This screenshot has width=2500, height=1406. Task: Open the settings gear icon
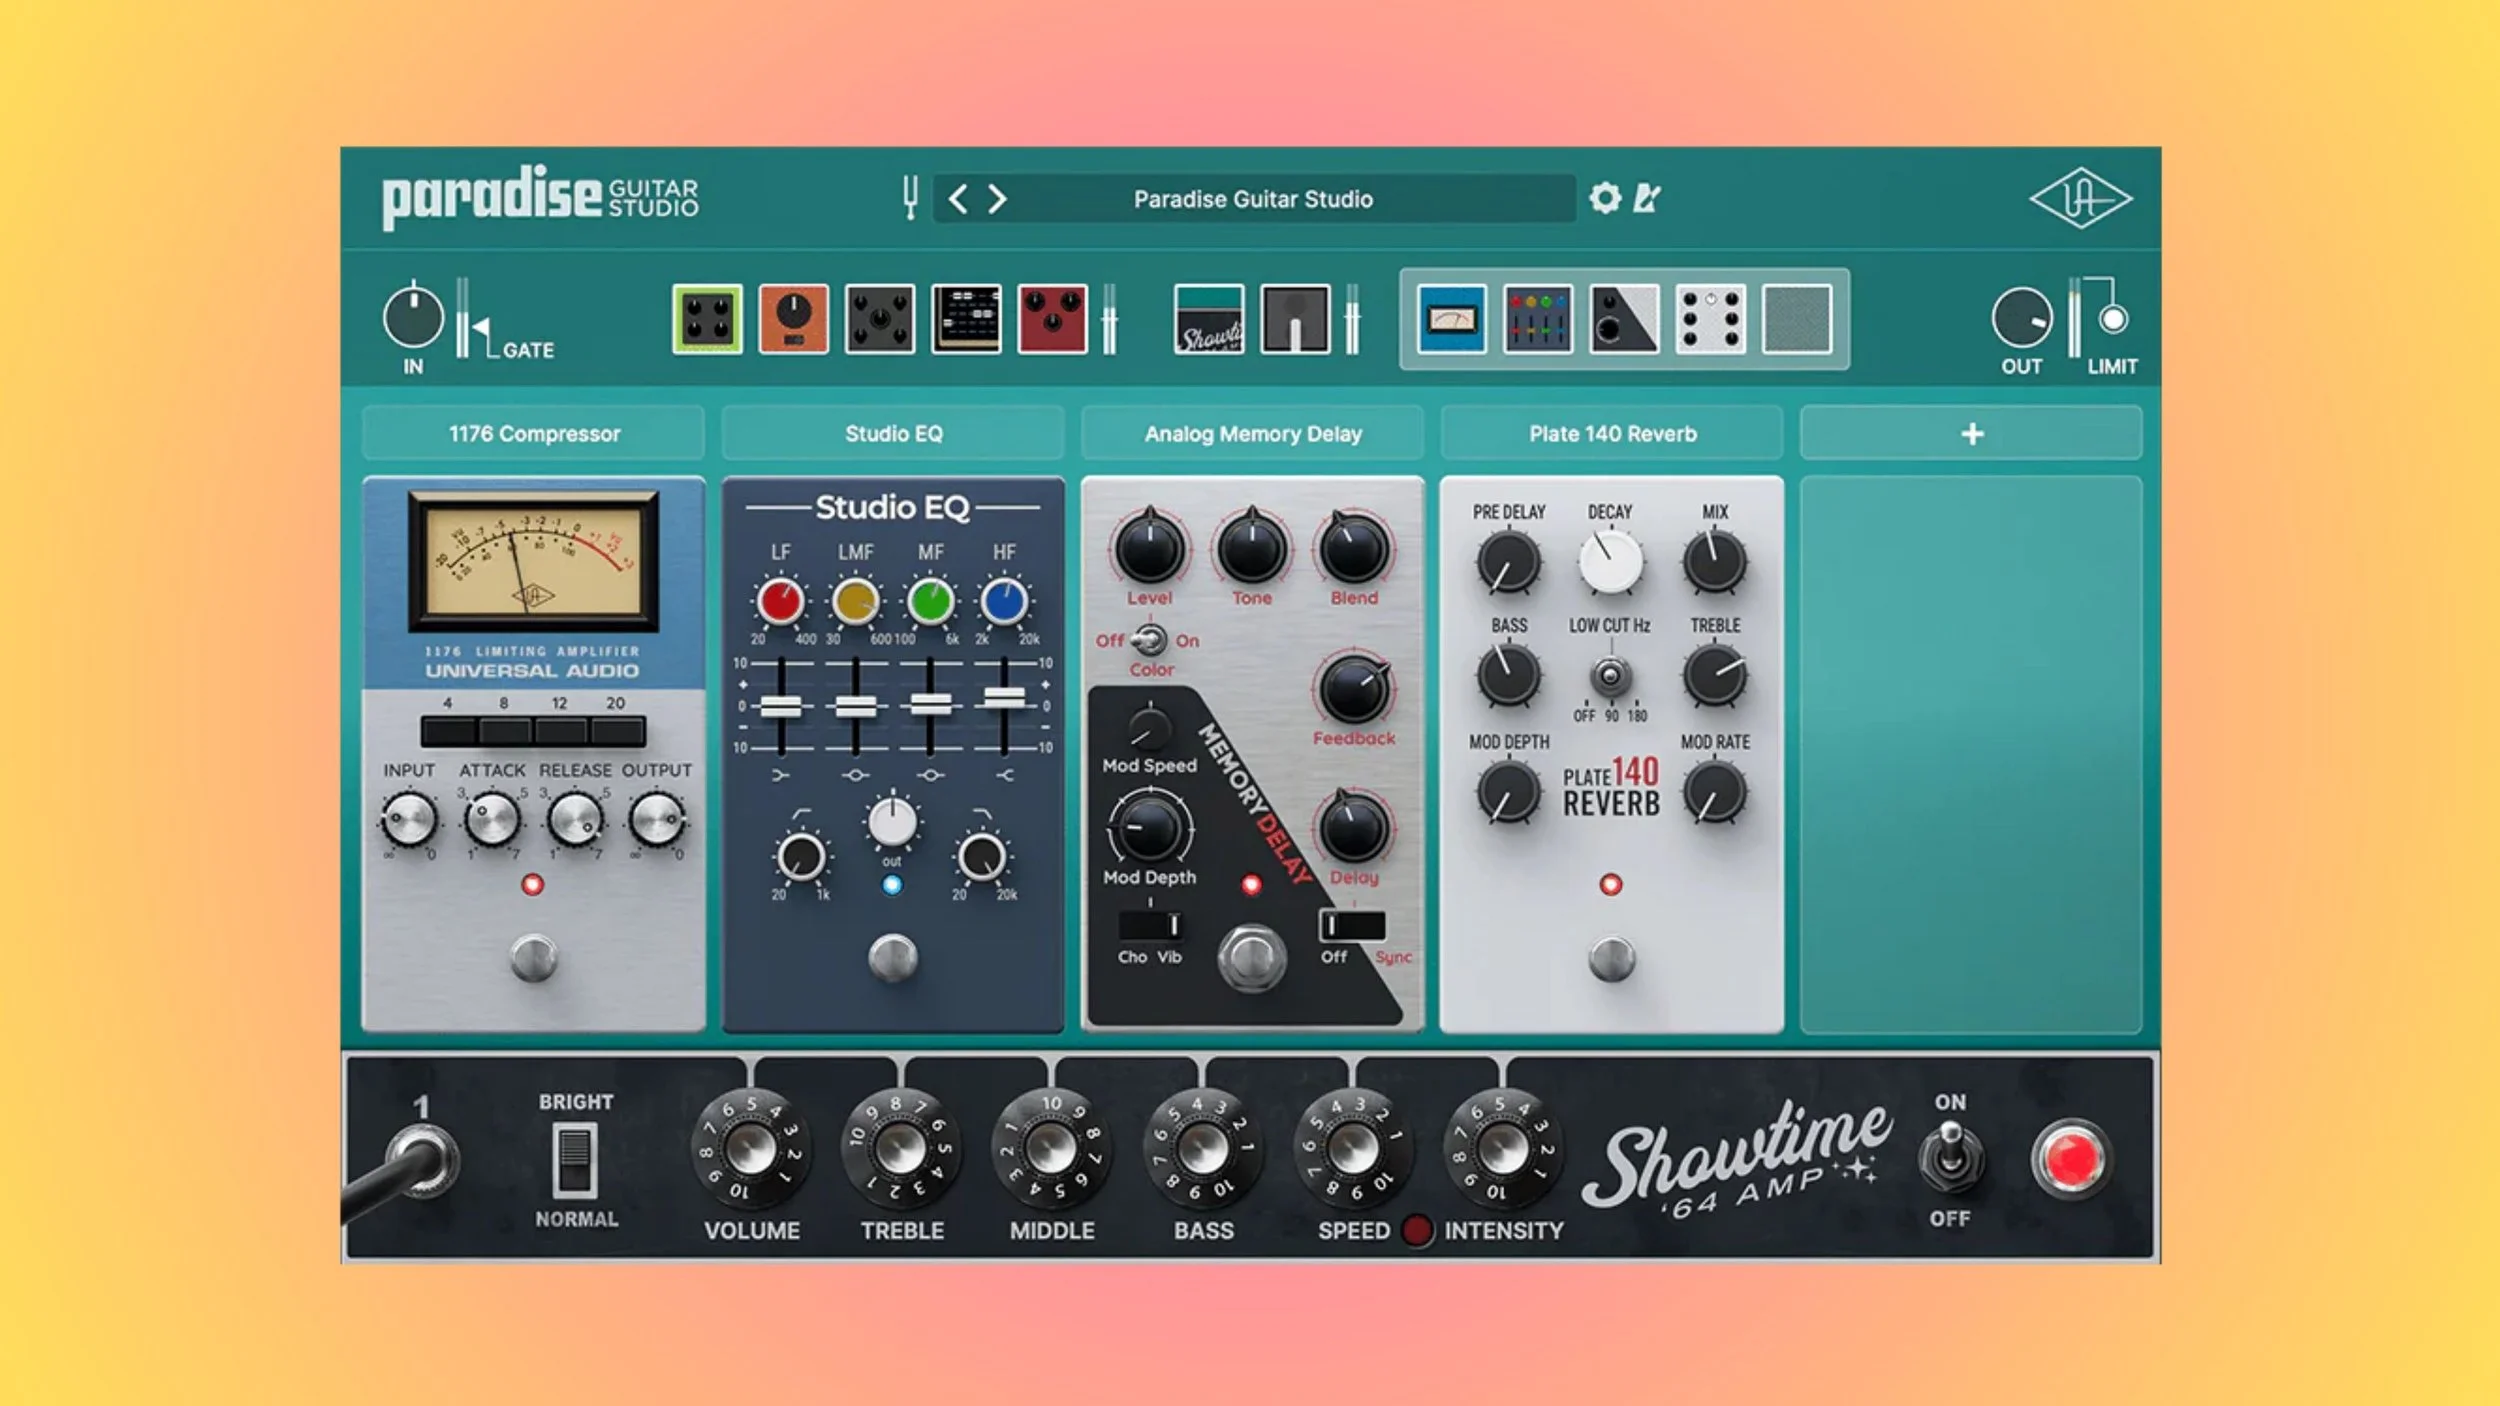(x=1604, y=198)
